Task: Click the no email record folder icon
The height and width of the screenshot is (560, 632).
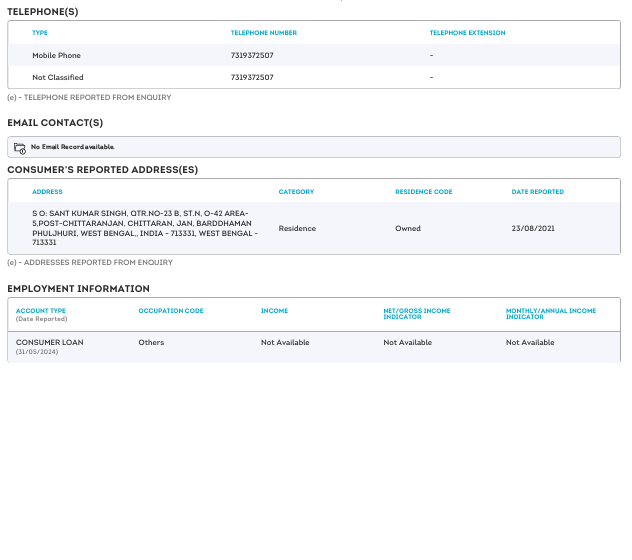Action: pyautogui.click(x=20, y=147)
